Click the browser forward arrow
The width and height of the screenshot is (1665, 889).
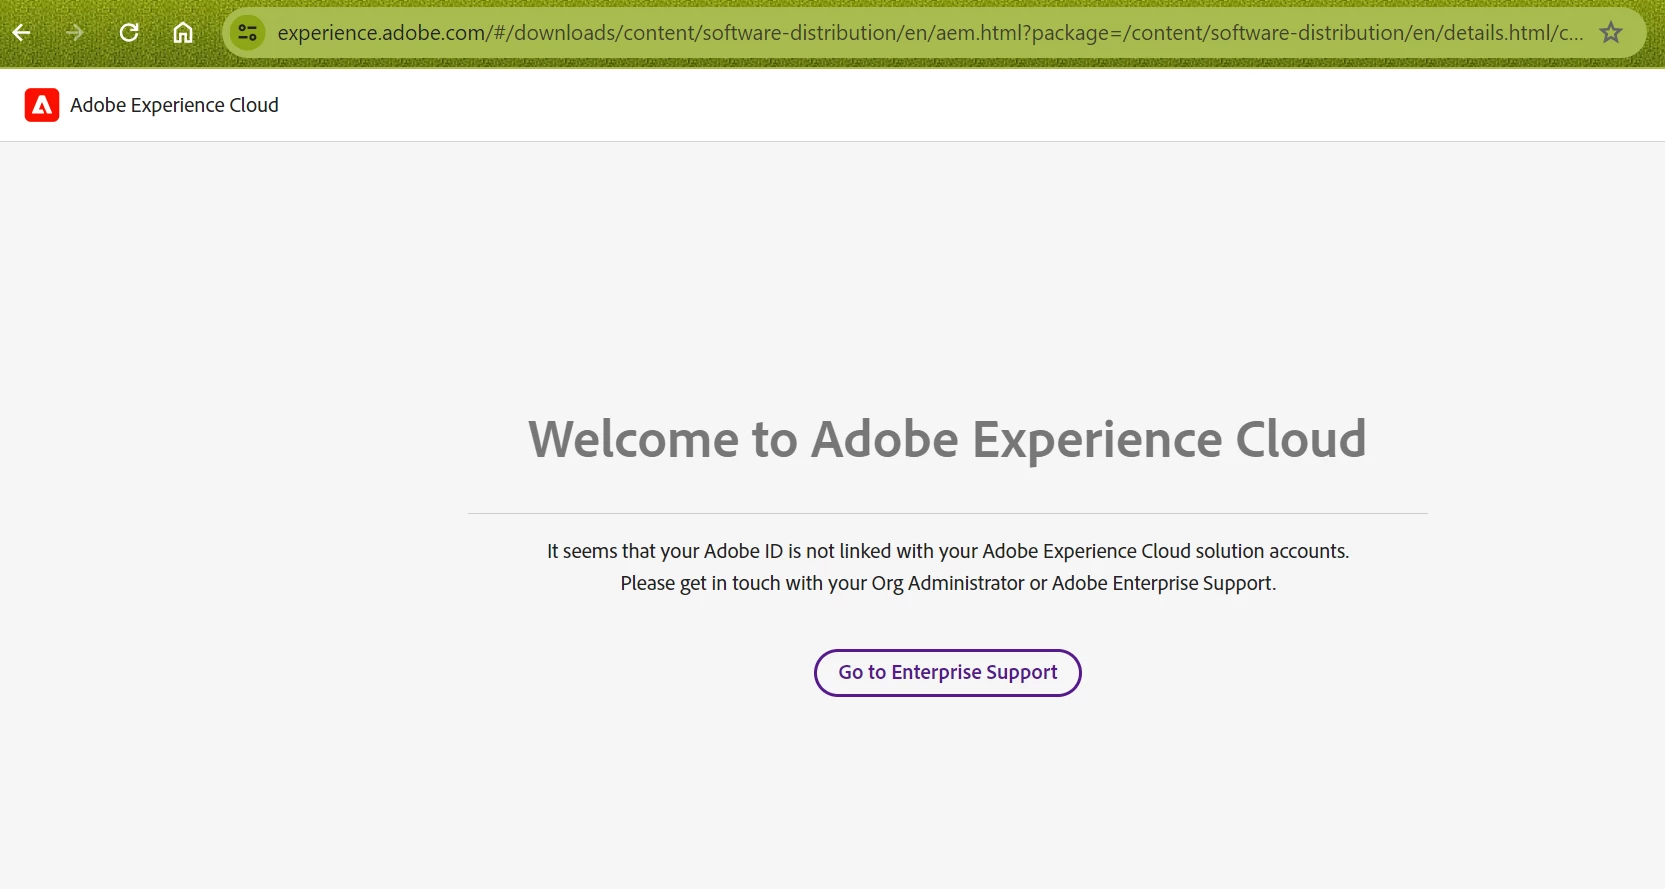tap(75, 33)
